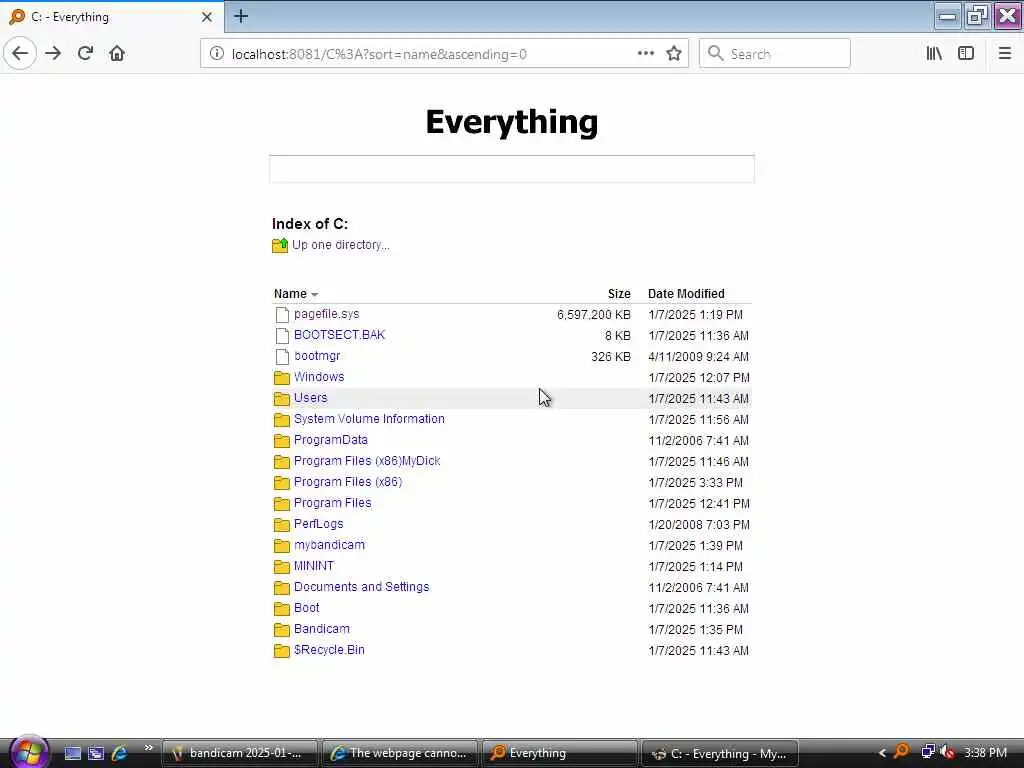Switch to Everything taskbar button
This screenshot has height=768, width=1024.
point(560,753)
